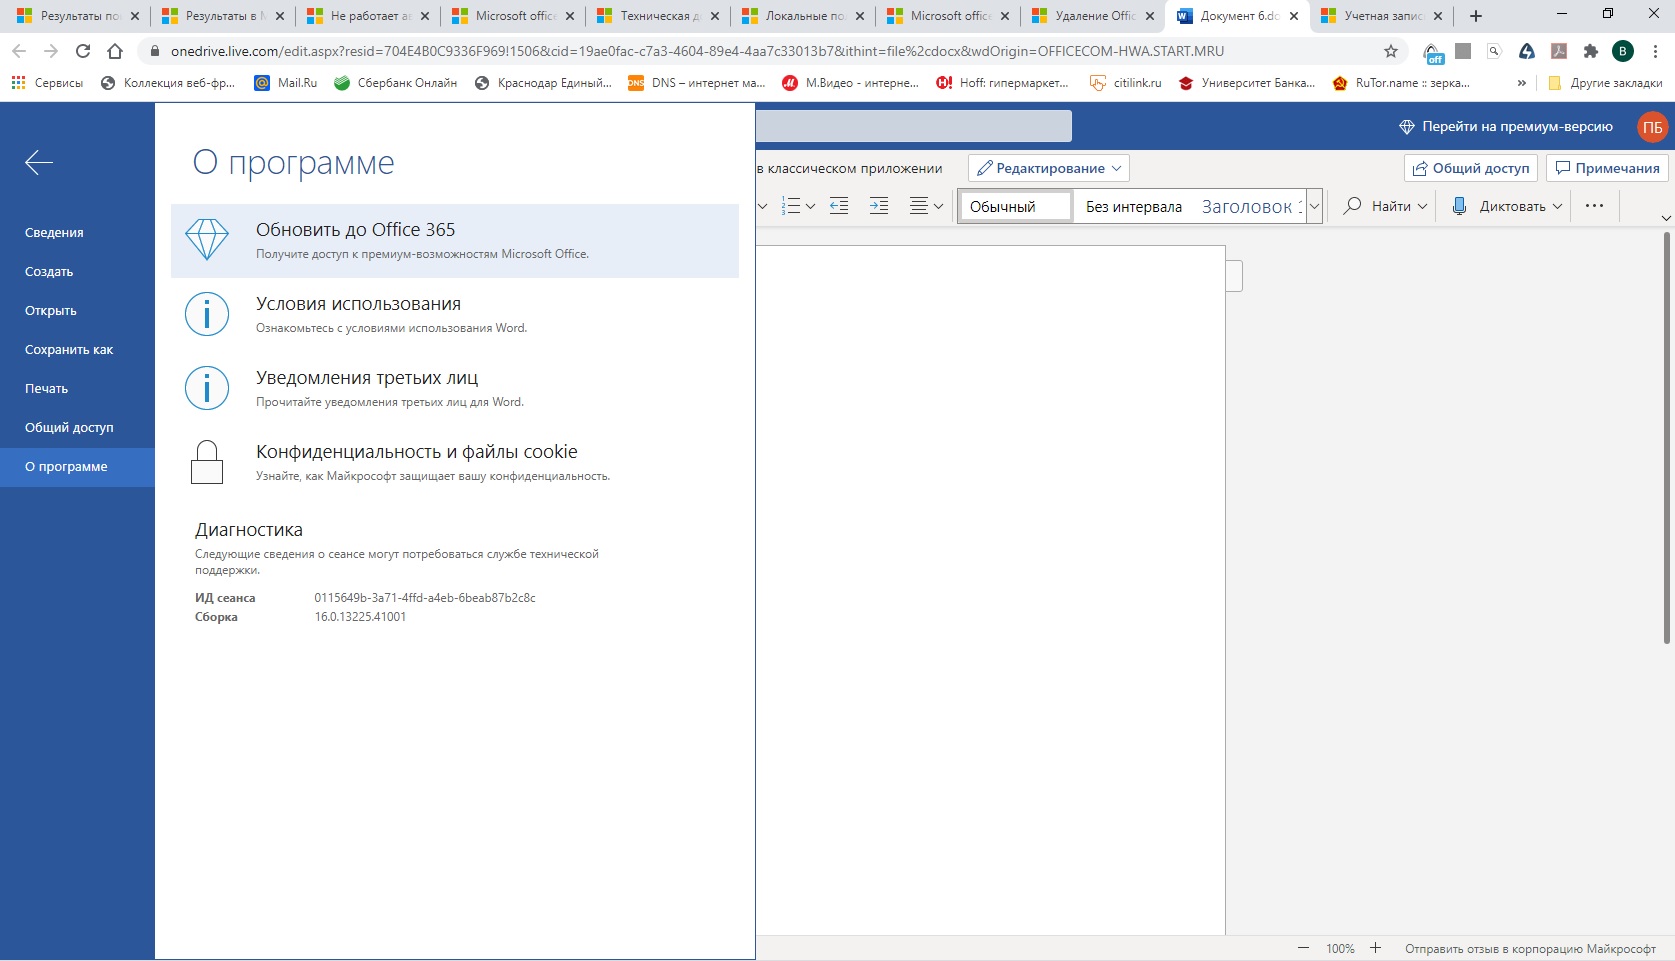
Task: Click the VPN extension icon showing off
Action: 1433,52
